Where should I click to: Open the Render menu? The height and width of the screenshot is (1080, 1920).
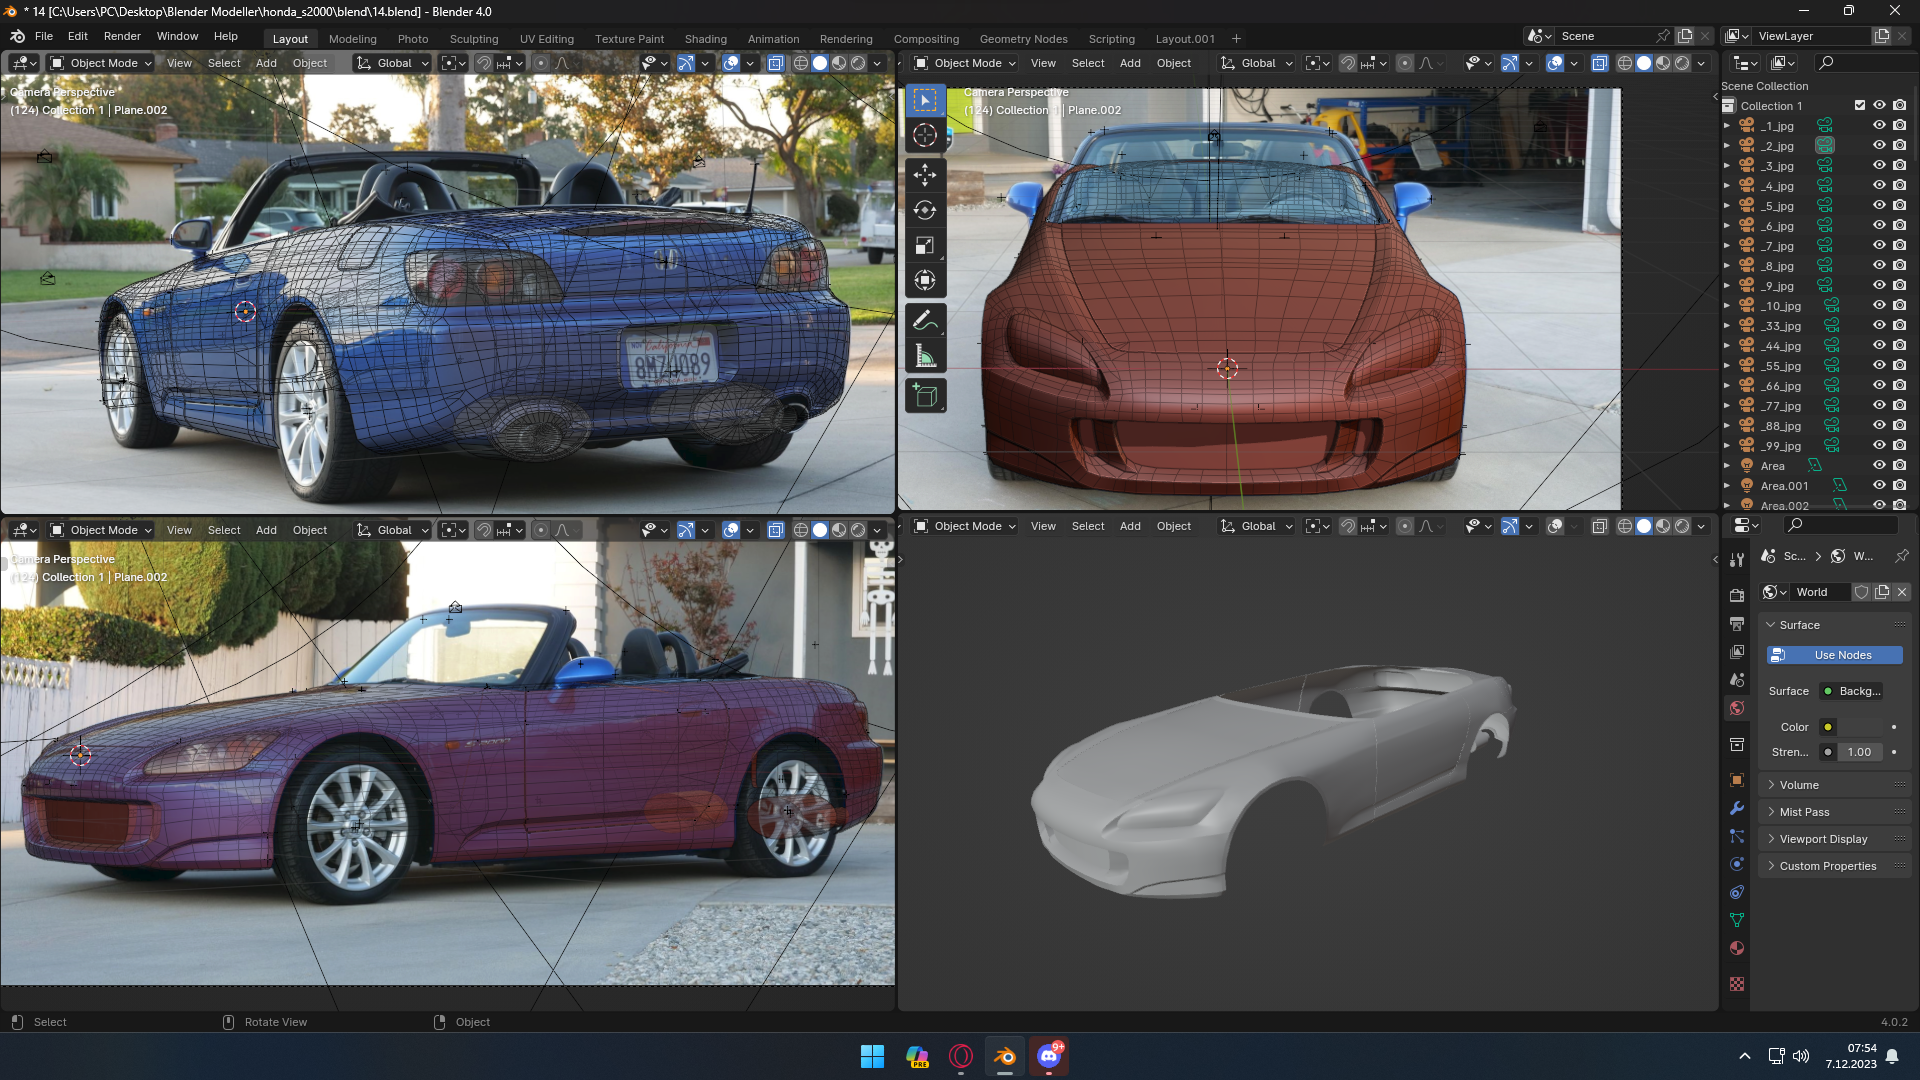(122, 36)
